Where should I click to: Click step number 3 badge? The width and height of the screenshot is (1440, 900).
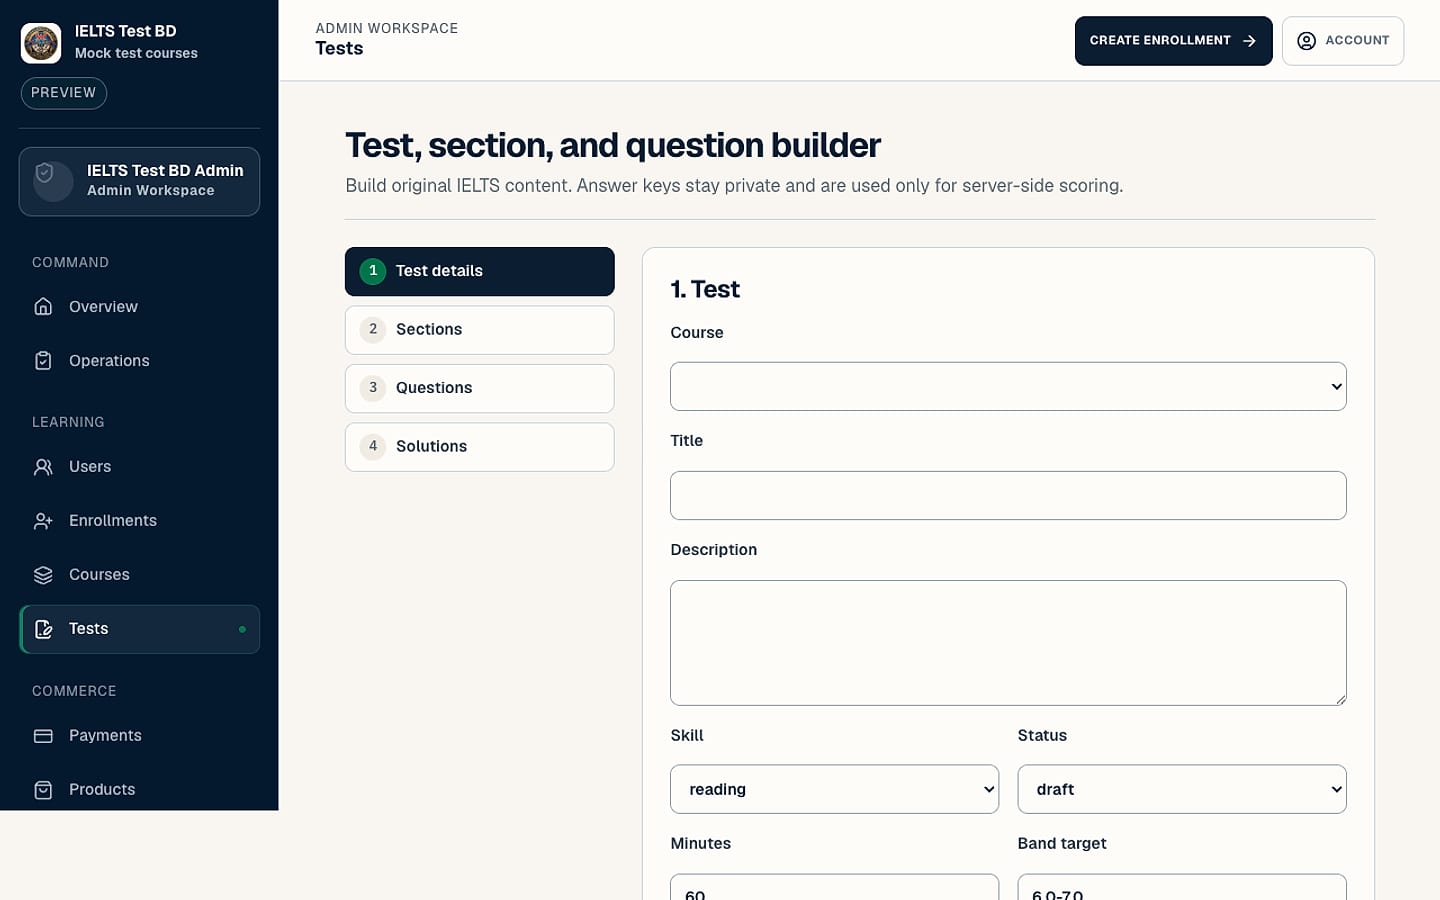(373, 388)
